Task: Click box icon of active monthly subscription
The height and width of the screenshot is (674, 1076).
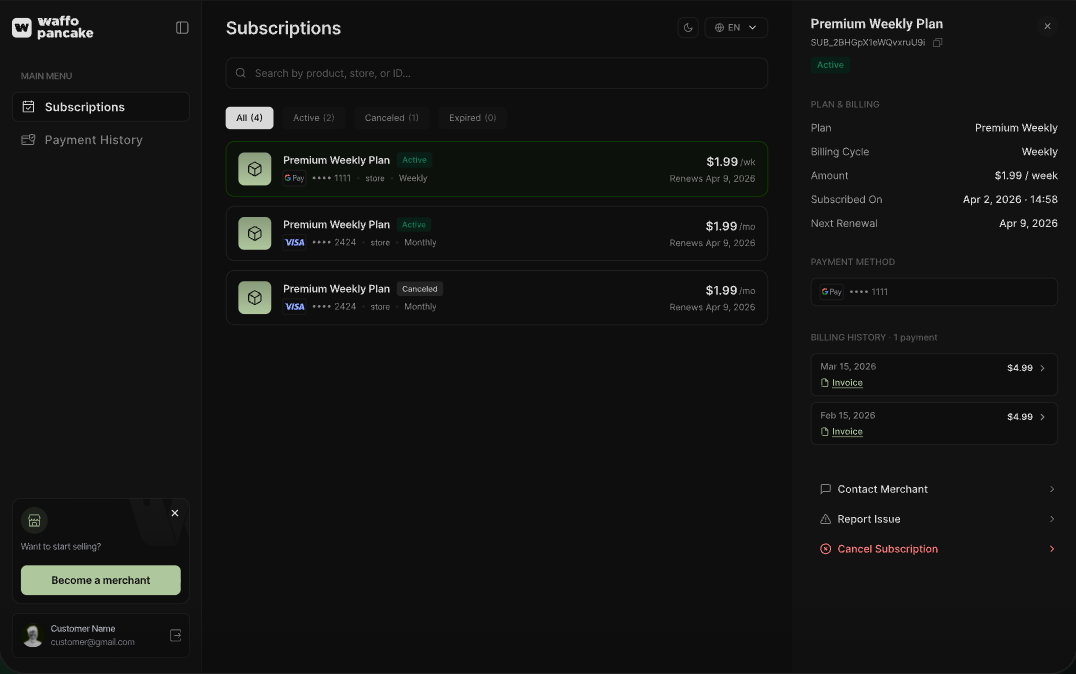Action: pos(255,233)
